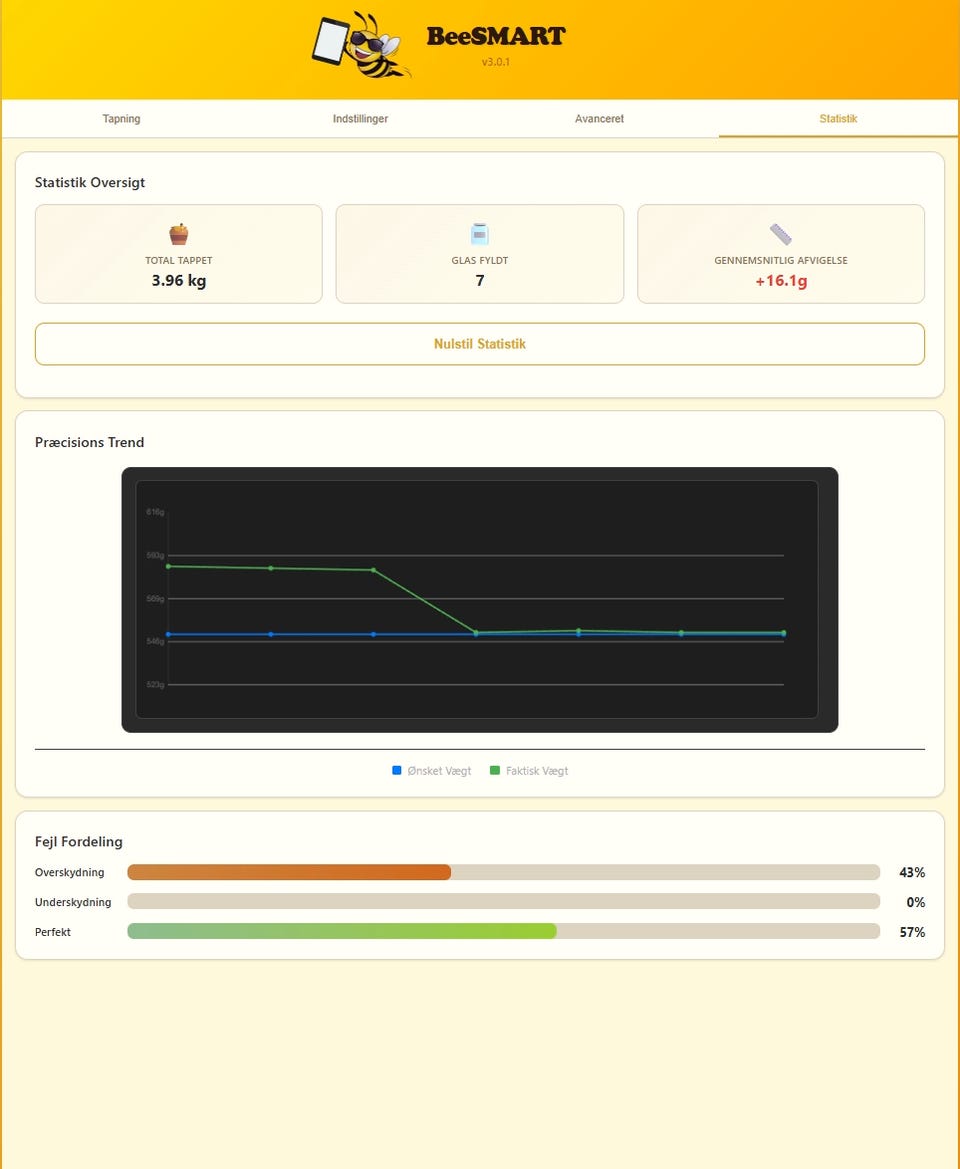The image size is (960, 1169).
Task: Select the Statistik tab
Action: tap(839, 119)
